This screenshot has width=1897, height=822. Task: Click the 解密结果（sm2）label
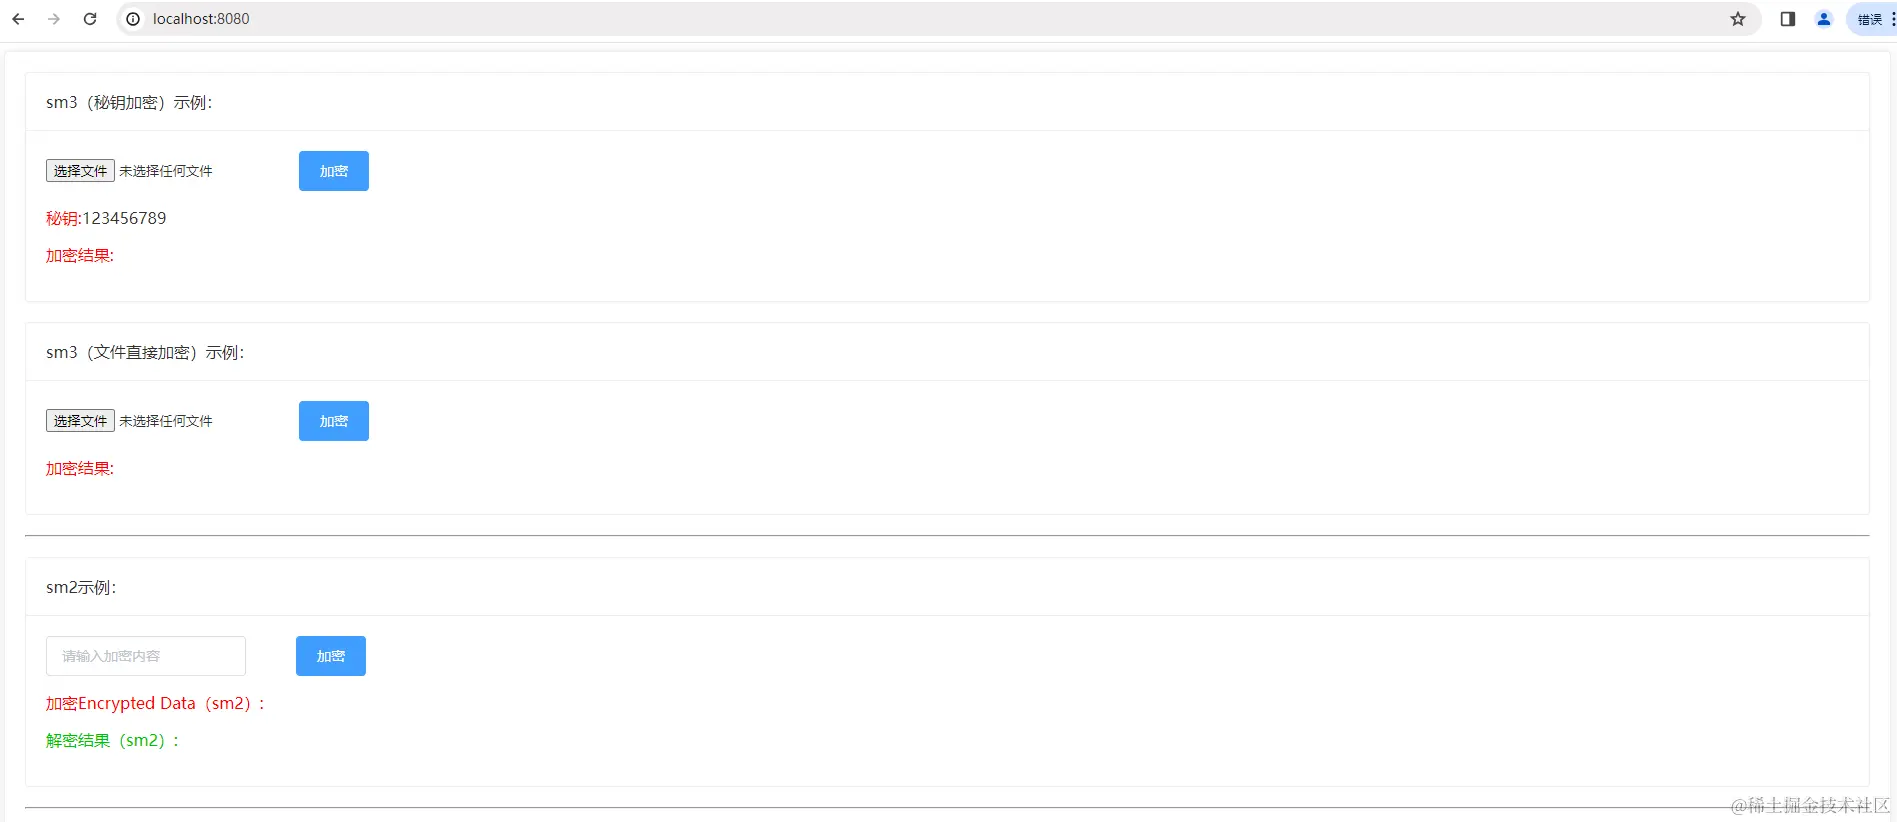pos(112,741)
